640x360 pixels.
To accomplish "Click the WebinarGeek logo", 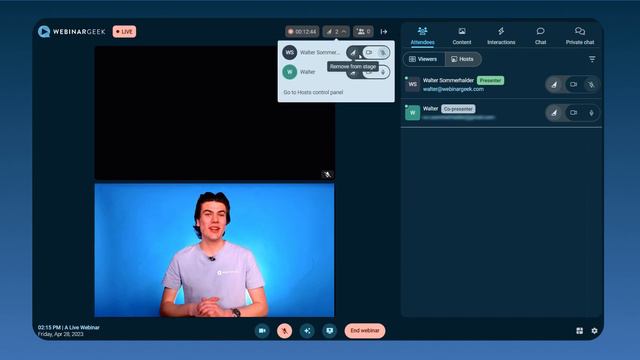I will (x=71, y=31).
